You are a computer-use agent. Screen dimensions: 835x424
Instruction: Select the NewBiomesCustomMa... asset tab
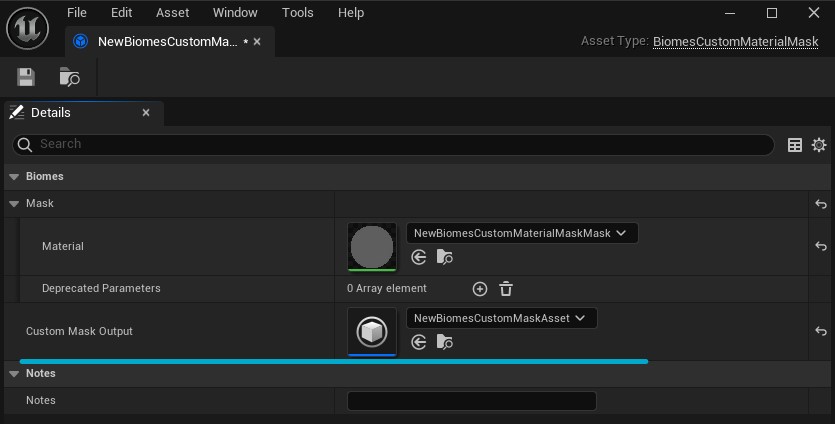pos(167,42)
